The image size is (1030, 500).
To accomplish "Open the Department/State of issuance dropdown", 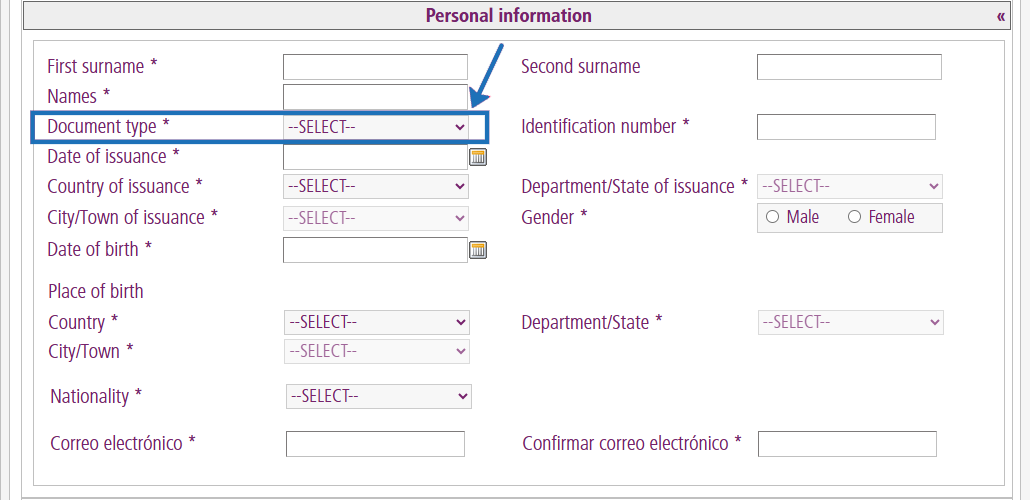I will (x=850, y=186).
